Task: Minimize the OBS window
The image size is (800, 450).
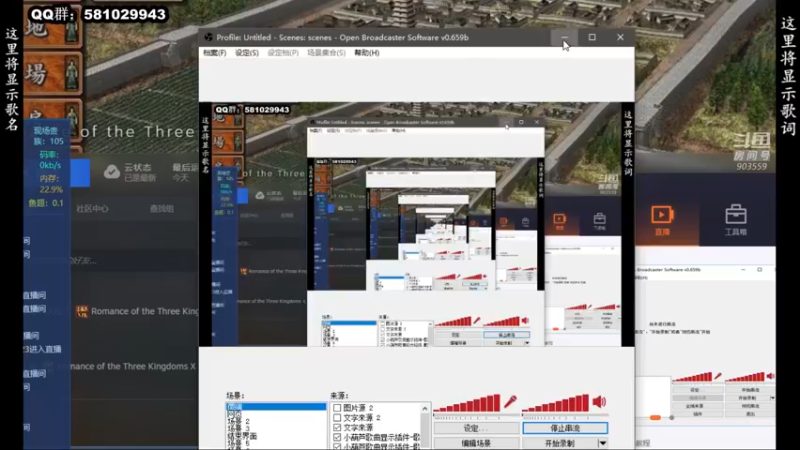Action: (x=564, y=37)
